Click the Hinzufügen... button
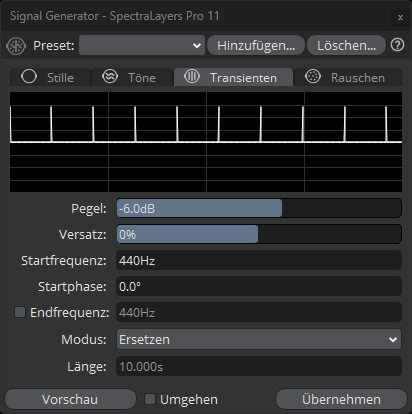Image resolution: width=412 pixels, height=414 pixels. [256, 45]
